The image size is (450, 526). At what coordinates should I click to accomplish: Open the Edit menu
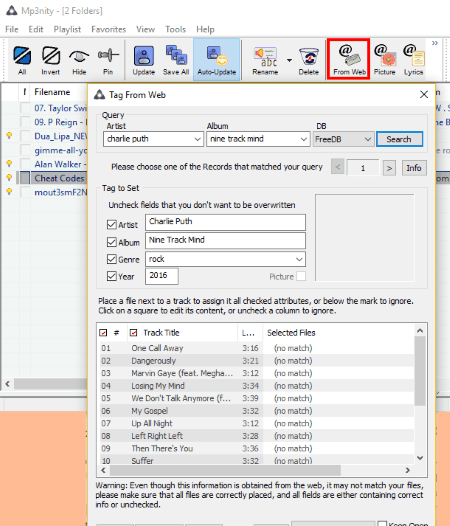36,30
